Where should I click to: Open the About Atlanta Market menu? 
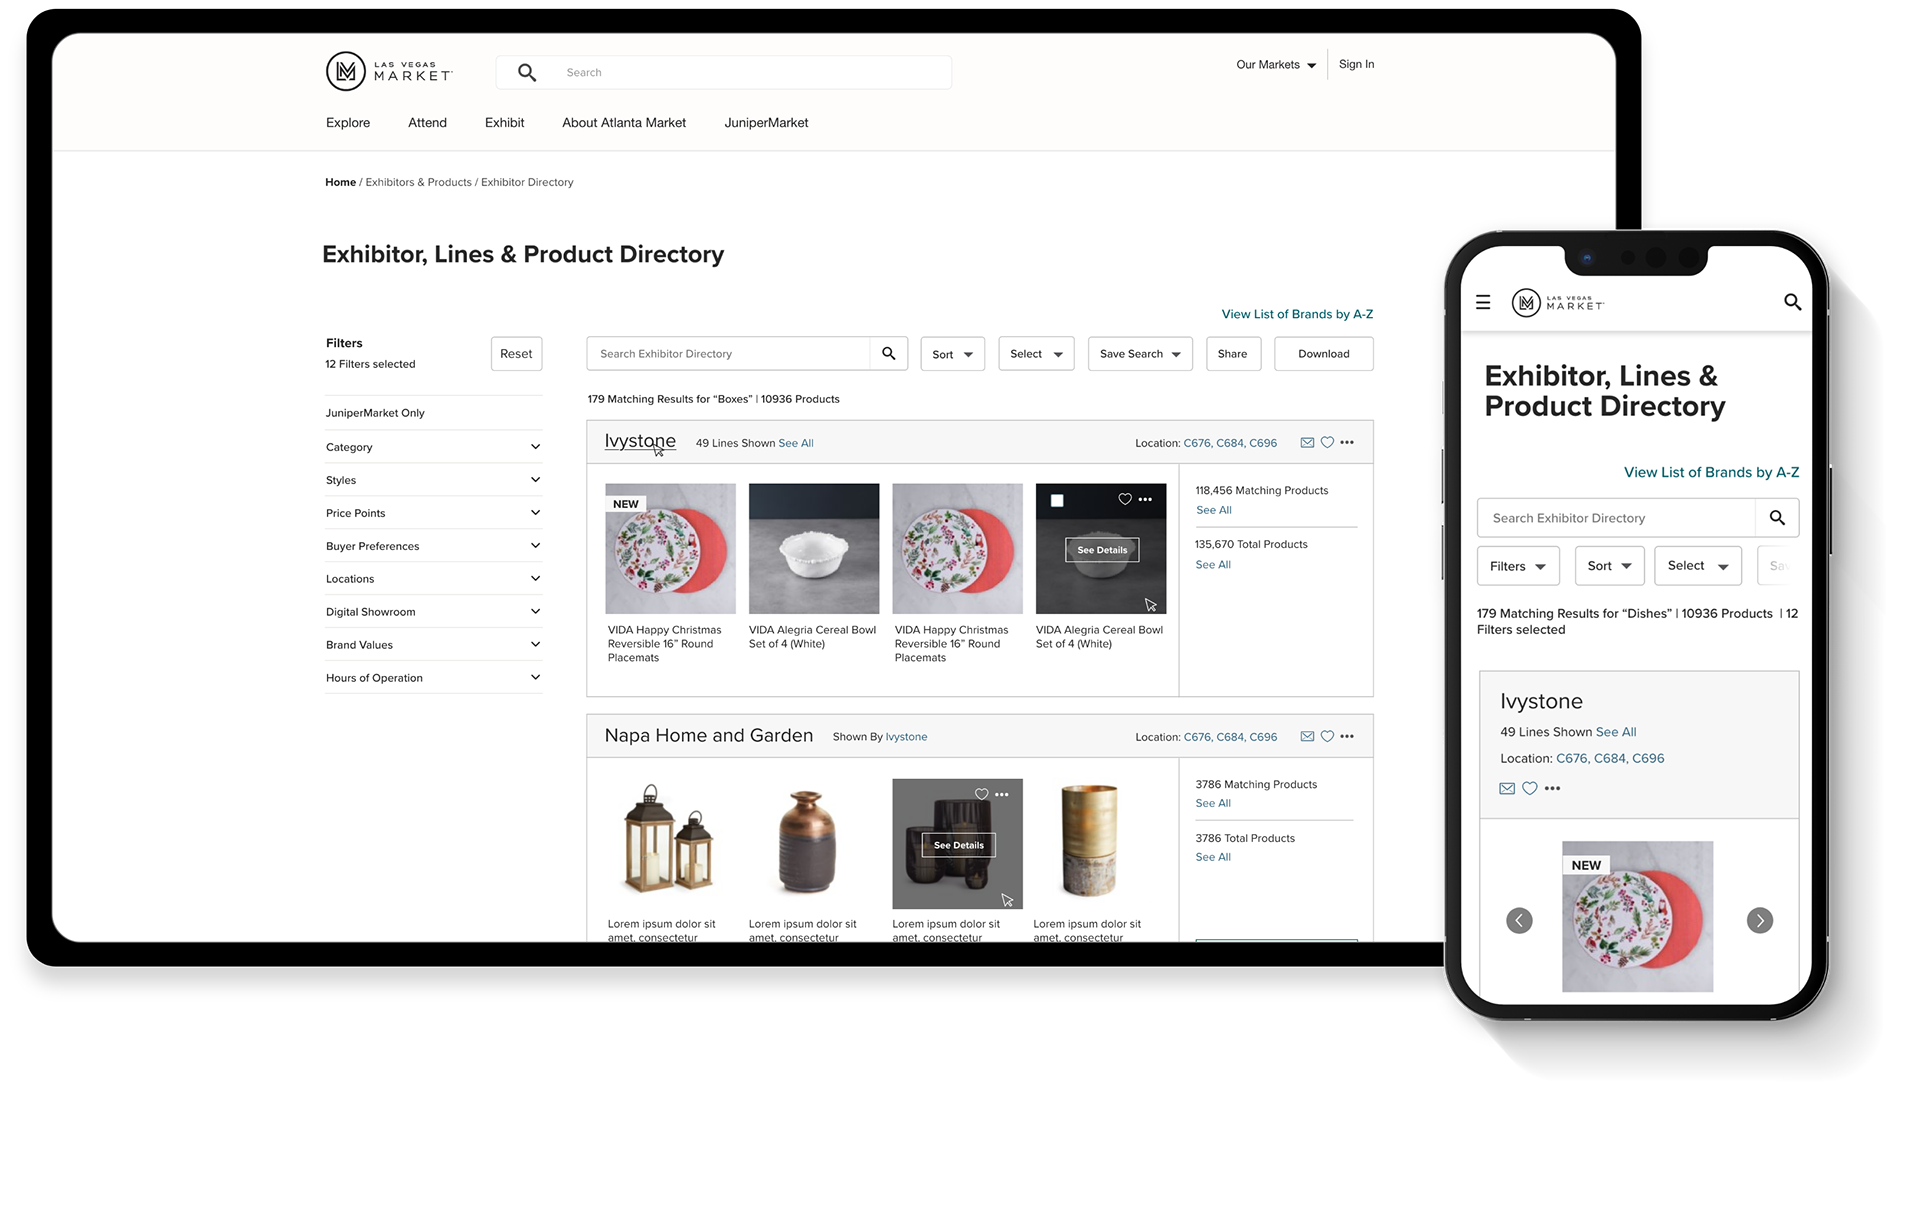tap(624, 123)
